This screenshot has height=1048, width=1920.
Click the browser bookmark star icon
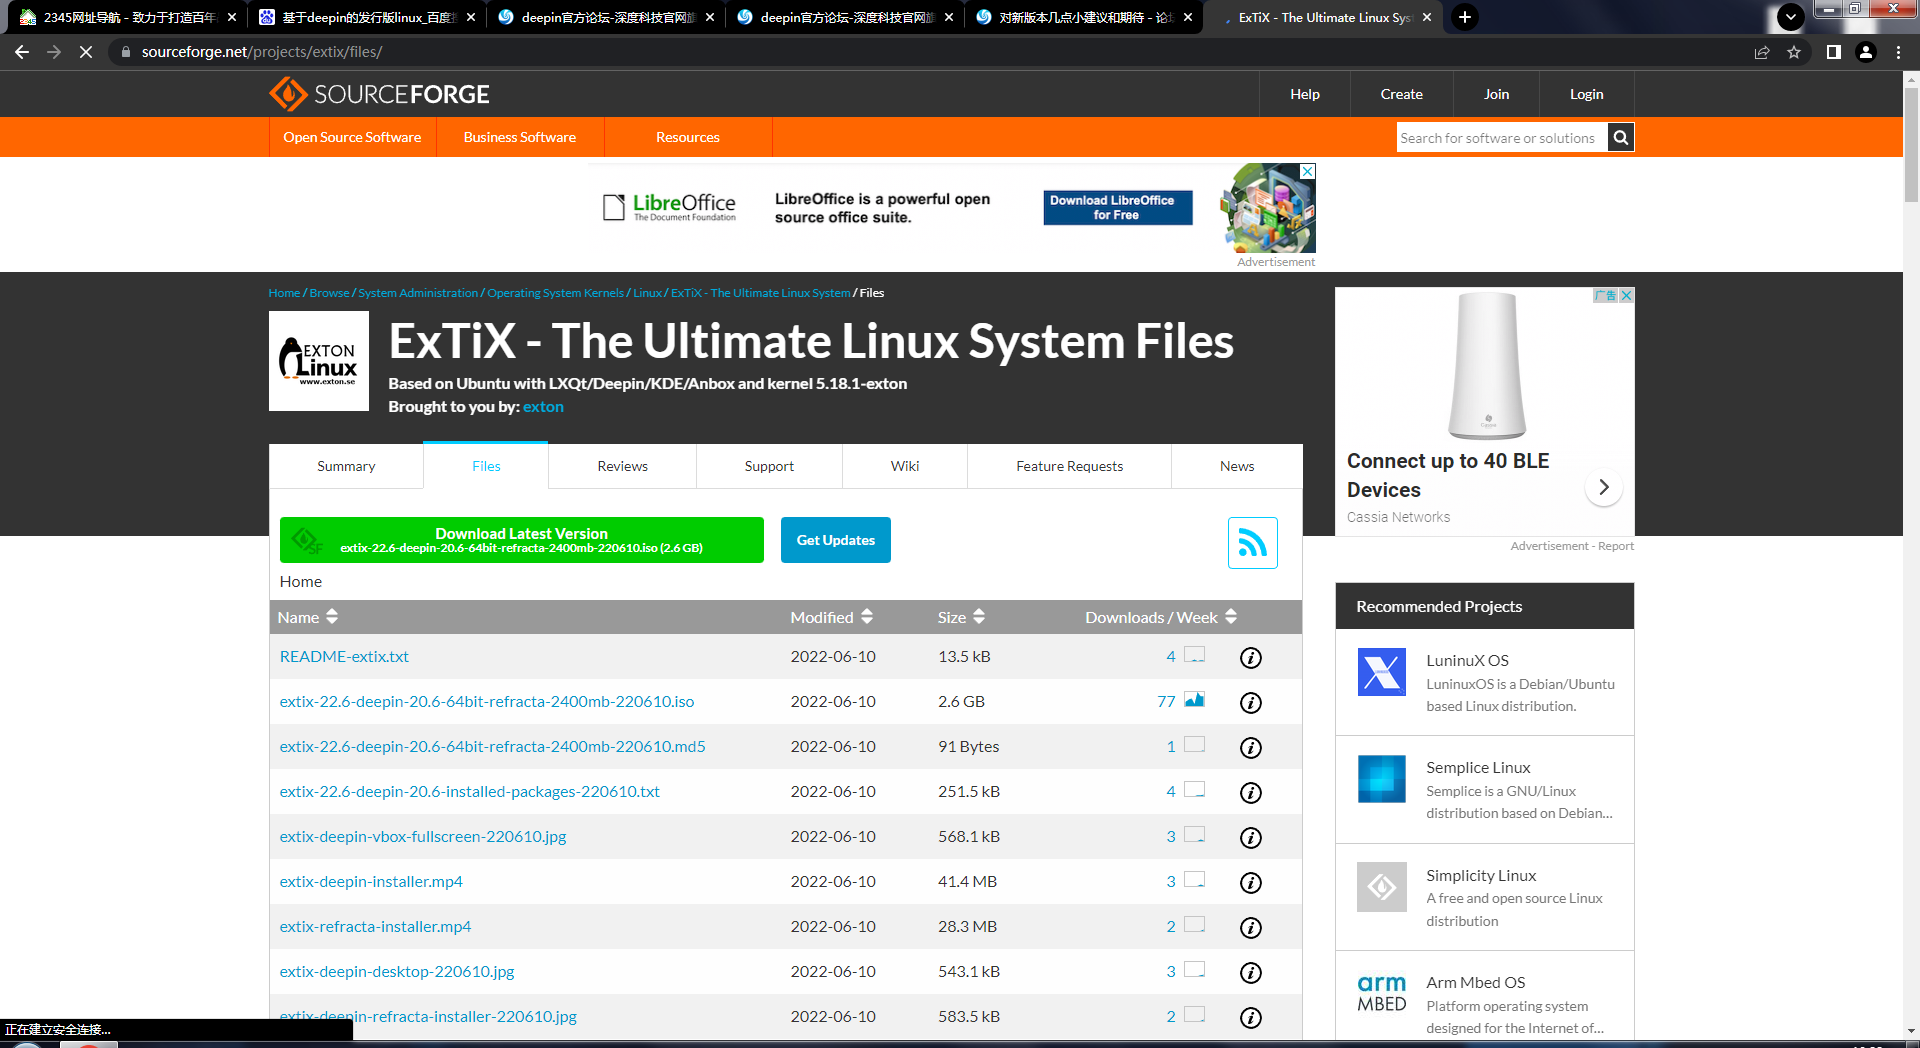coord(1794,52)
